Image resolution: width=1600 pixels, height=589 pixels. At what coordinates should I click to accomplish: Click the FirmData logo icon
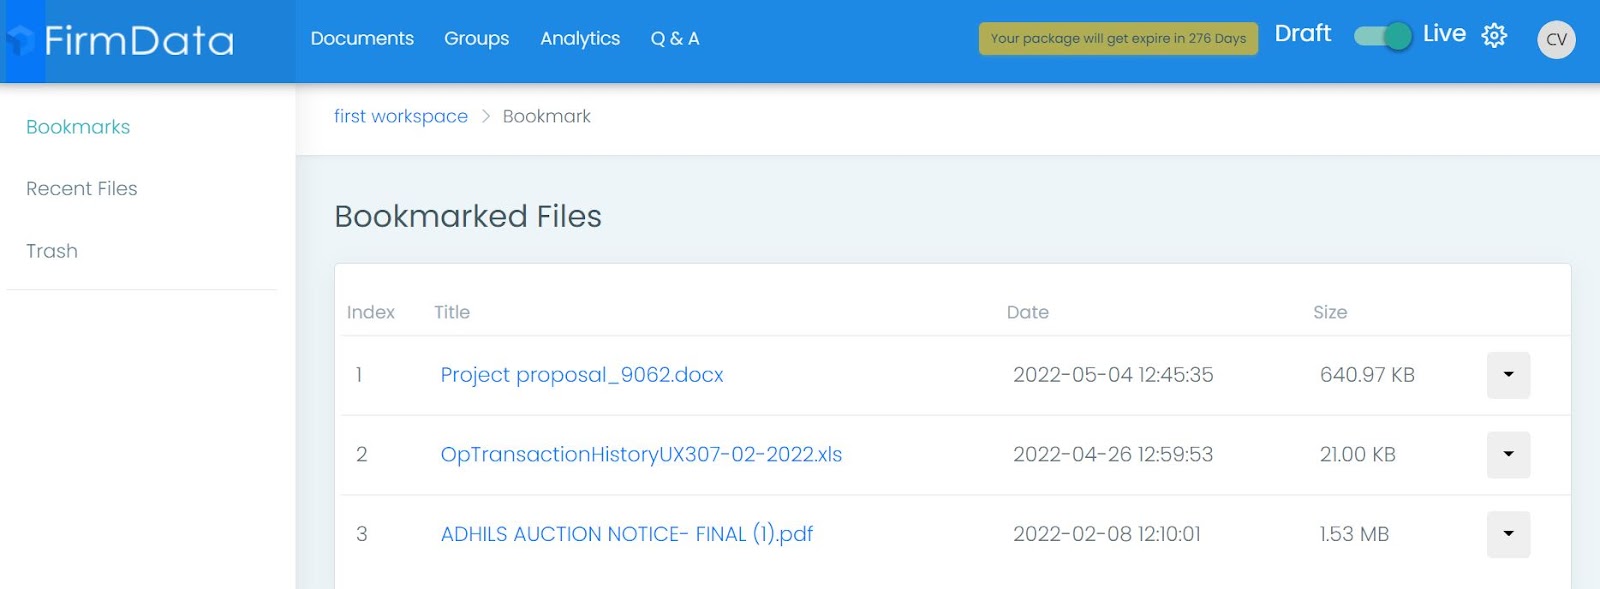pyautogui.click(x=22, y=41)
